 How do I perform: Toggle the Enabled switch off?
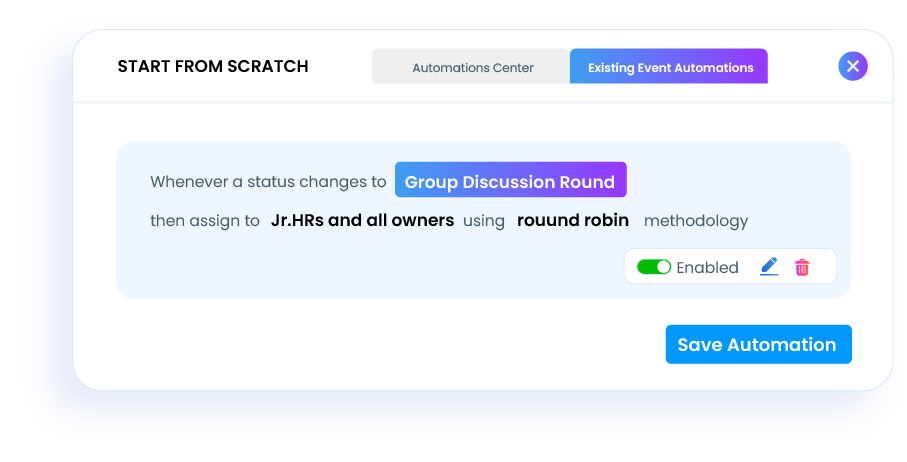[654, 267]
